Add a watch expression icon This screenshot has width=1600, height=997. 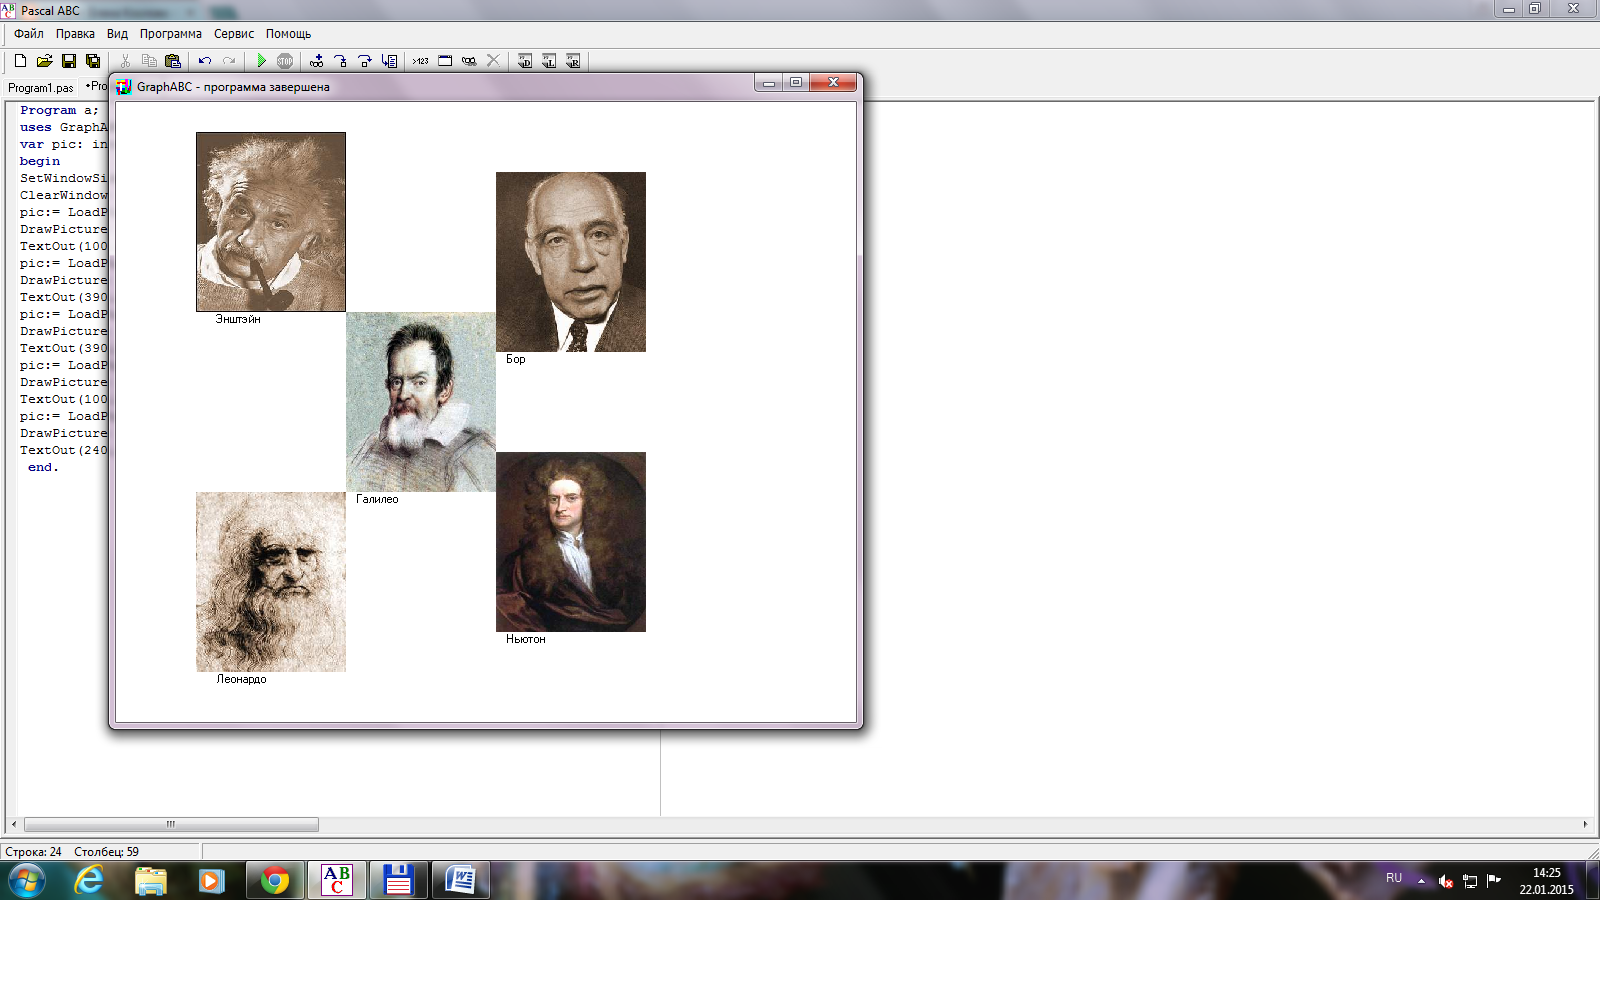click(x=317, y=61)
